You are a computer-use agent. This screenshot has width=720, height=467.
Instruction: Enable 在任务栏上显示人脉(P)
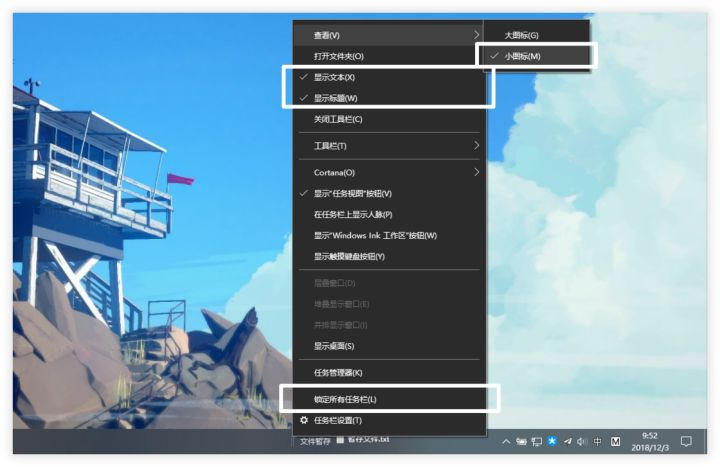pyautogui.click(x=389, y=214)
